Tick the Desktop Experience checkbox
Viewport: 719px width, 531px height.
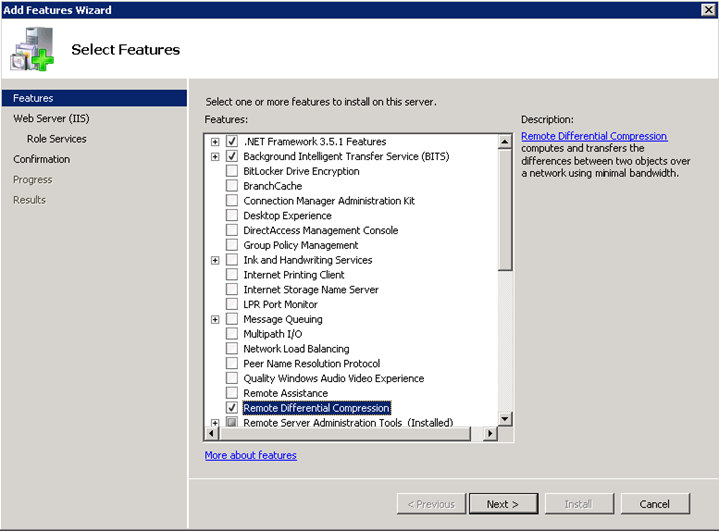pos(232,216)
